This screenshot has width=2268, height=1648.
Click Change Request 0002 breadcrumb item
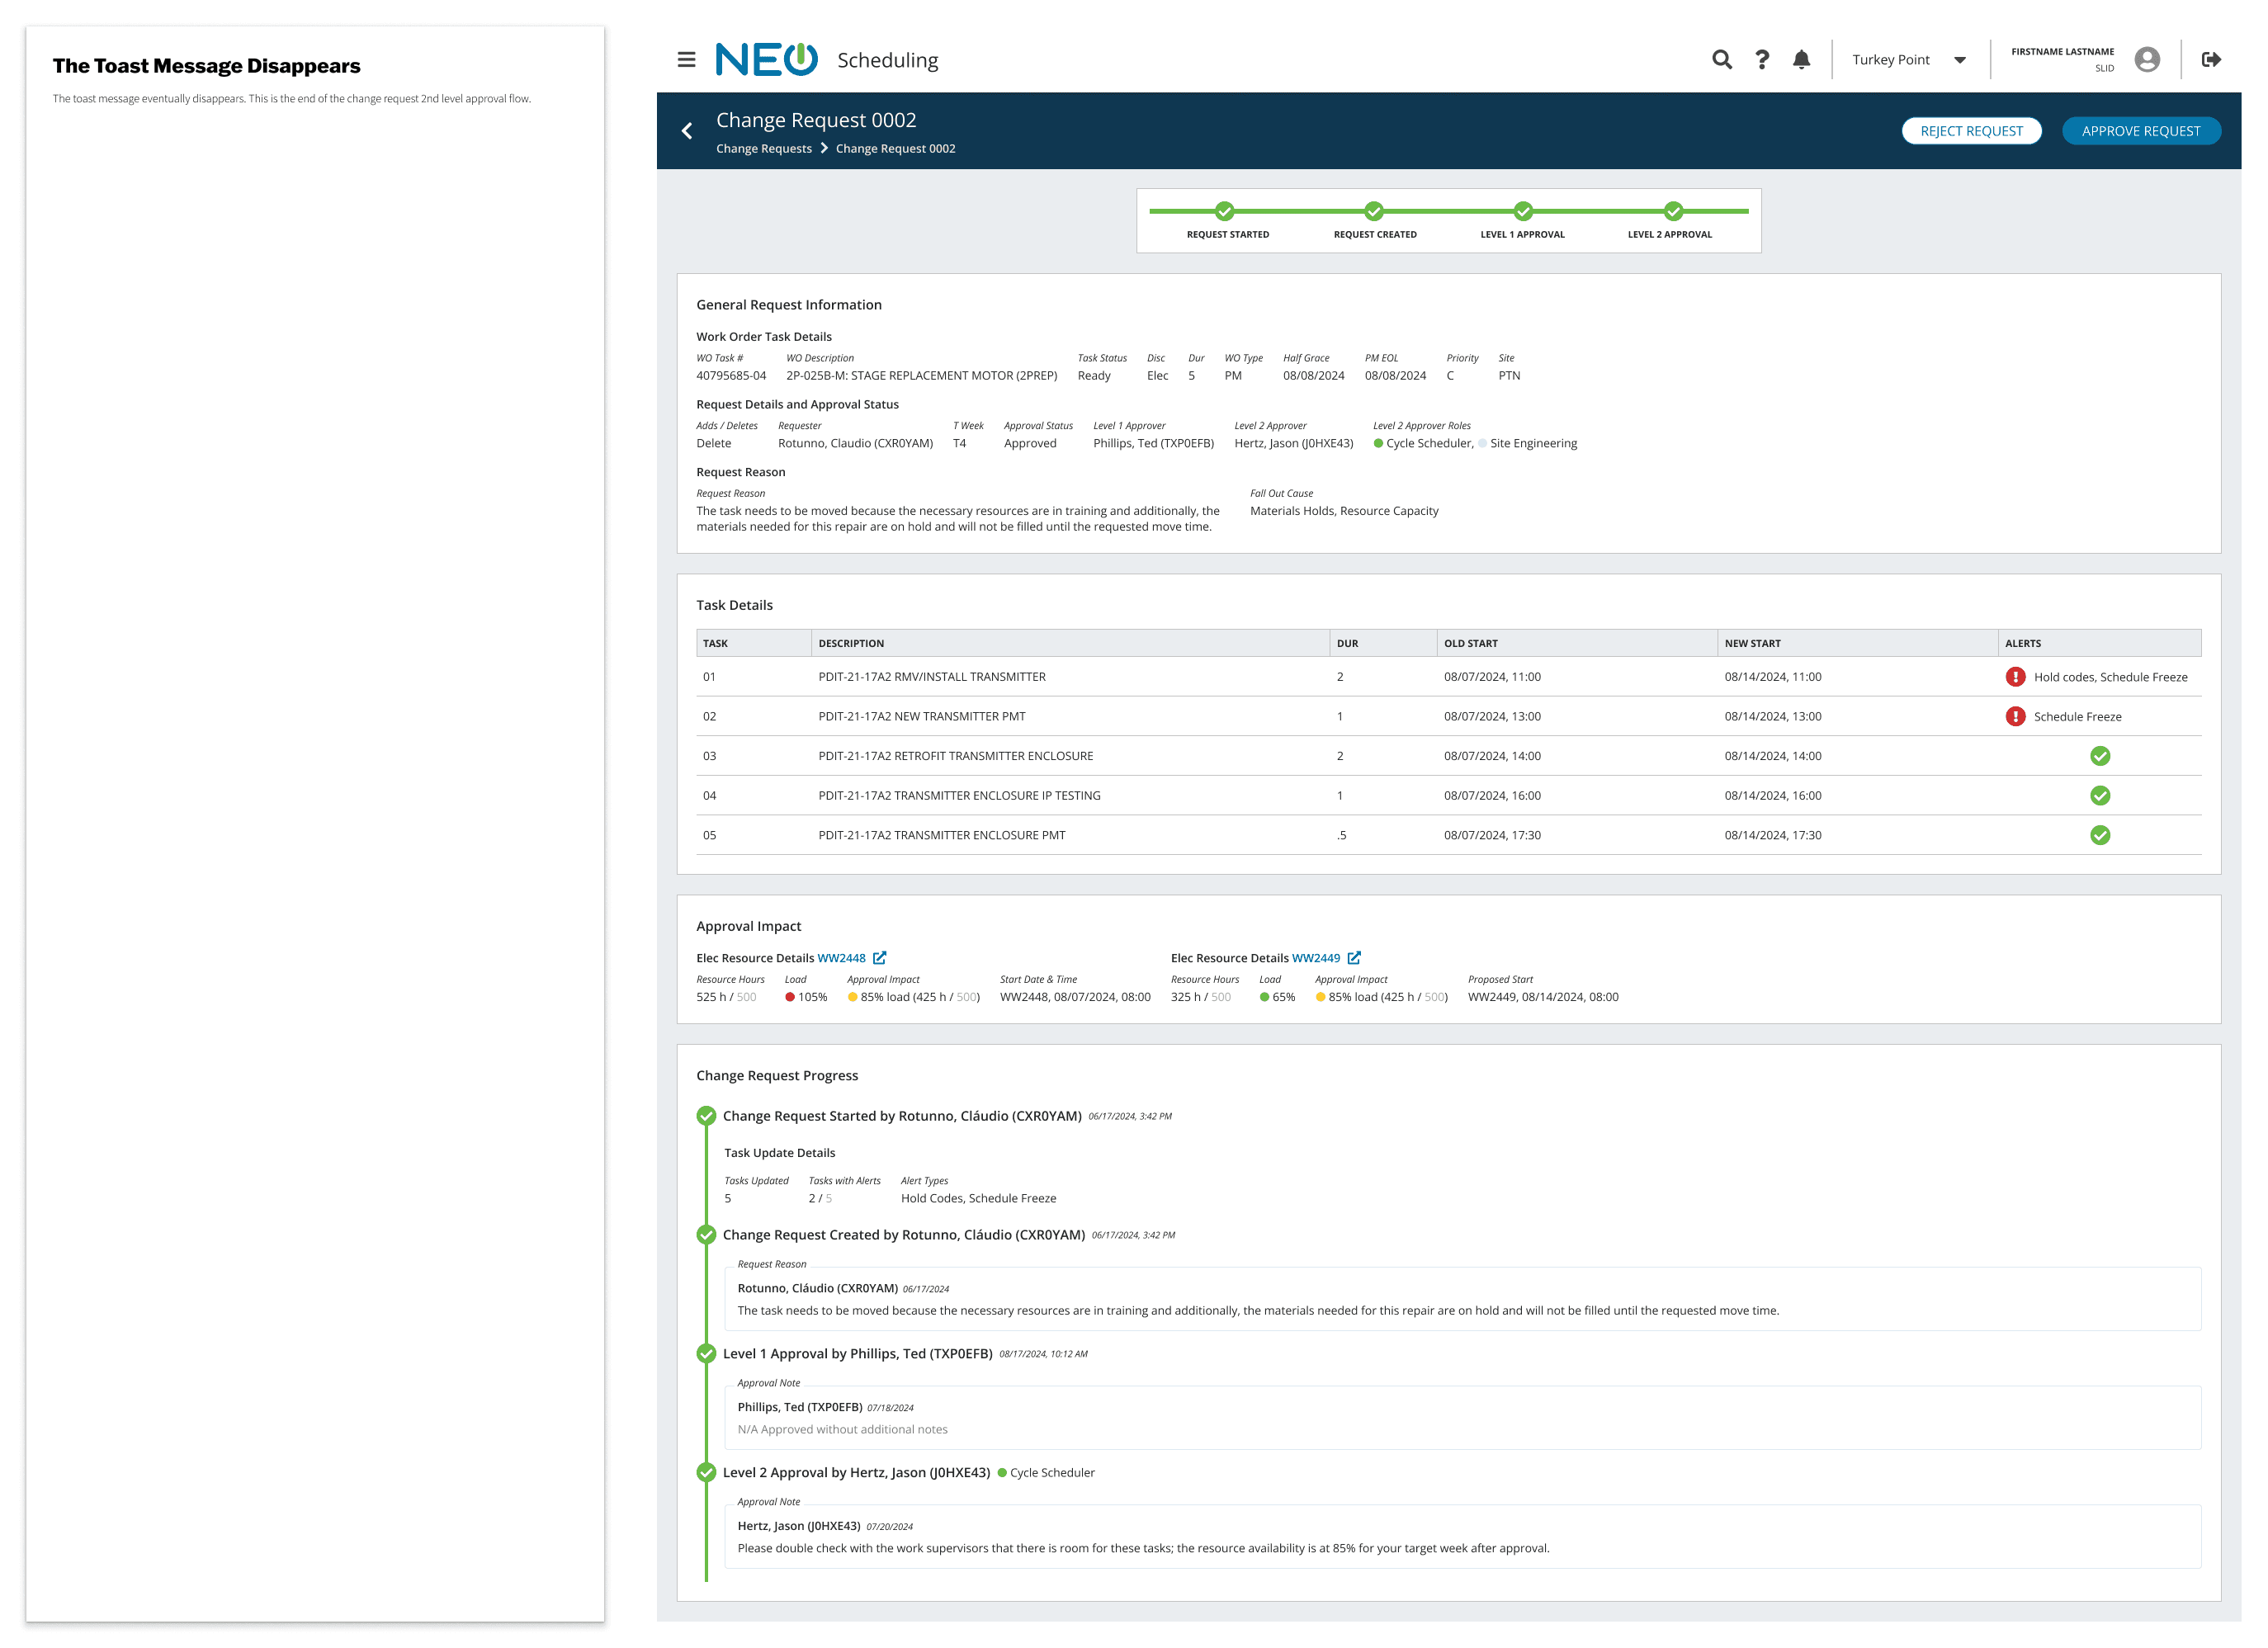click(x=895, y=149)
